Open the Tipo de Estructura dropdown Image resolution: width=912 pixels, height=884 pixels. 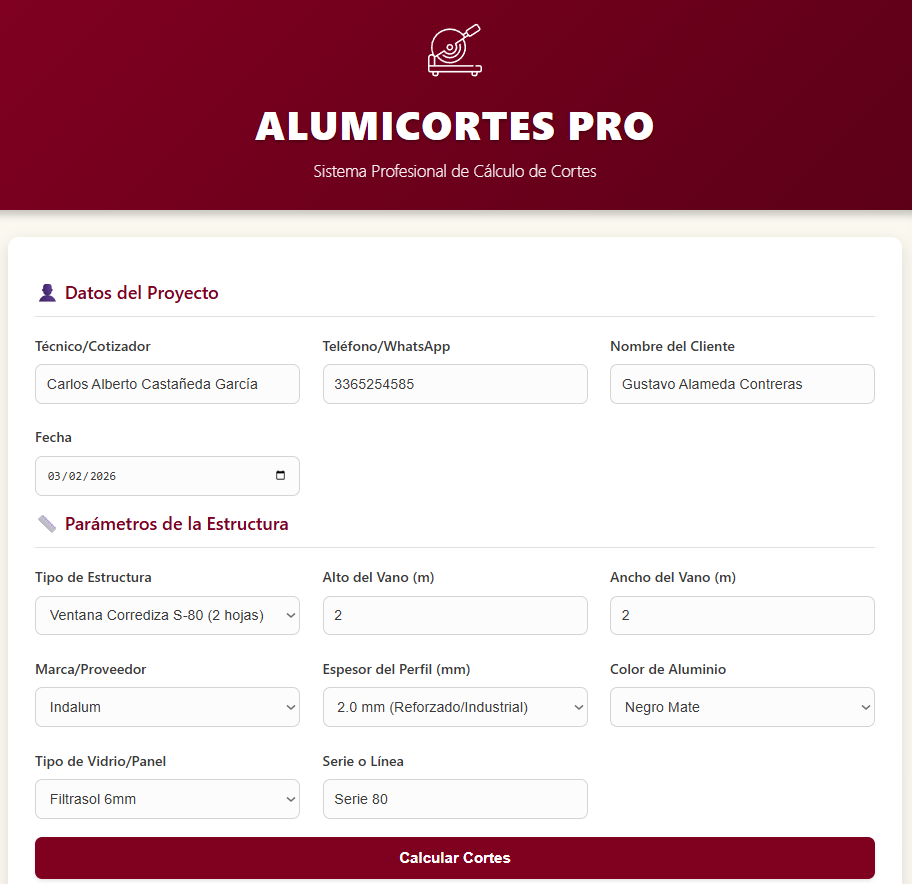[x=167, y=615]
